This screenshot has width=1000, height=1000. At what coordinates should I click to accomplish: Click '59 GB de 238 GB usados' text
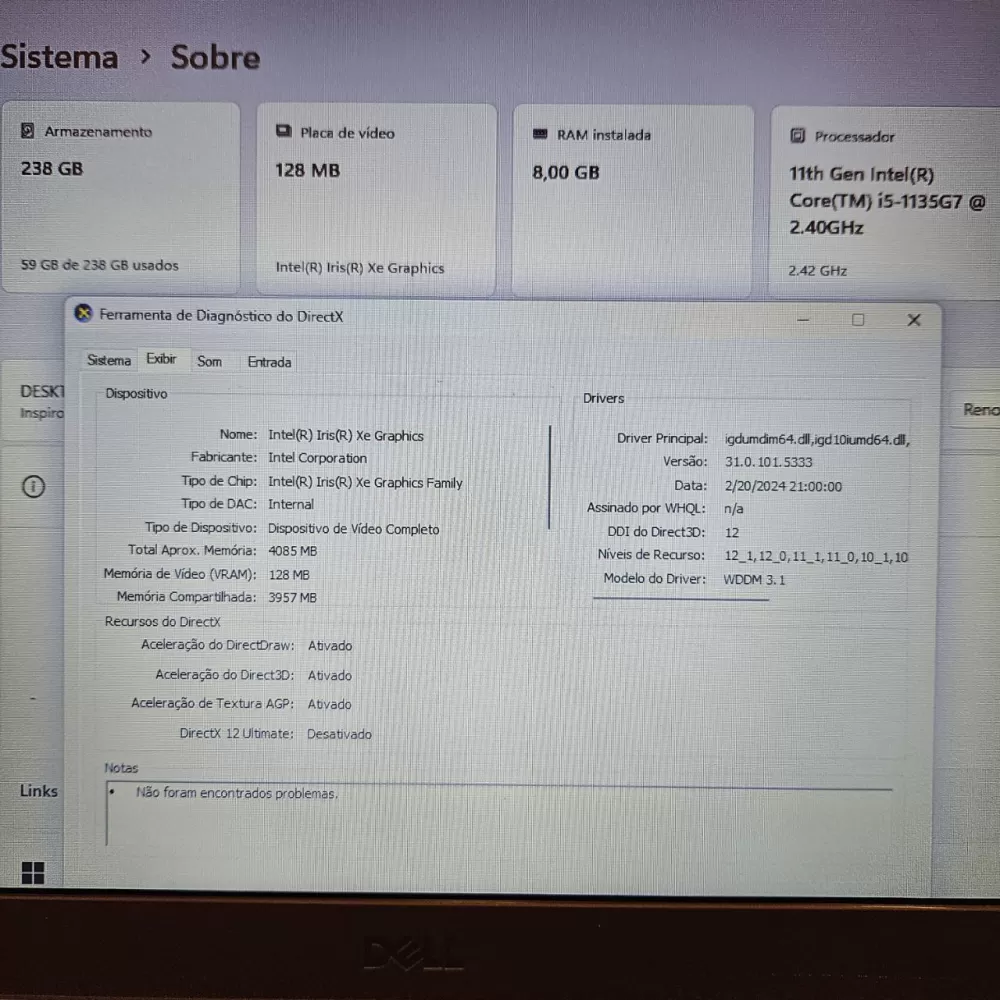(x=99, y=265)
